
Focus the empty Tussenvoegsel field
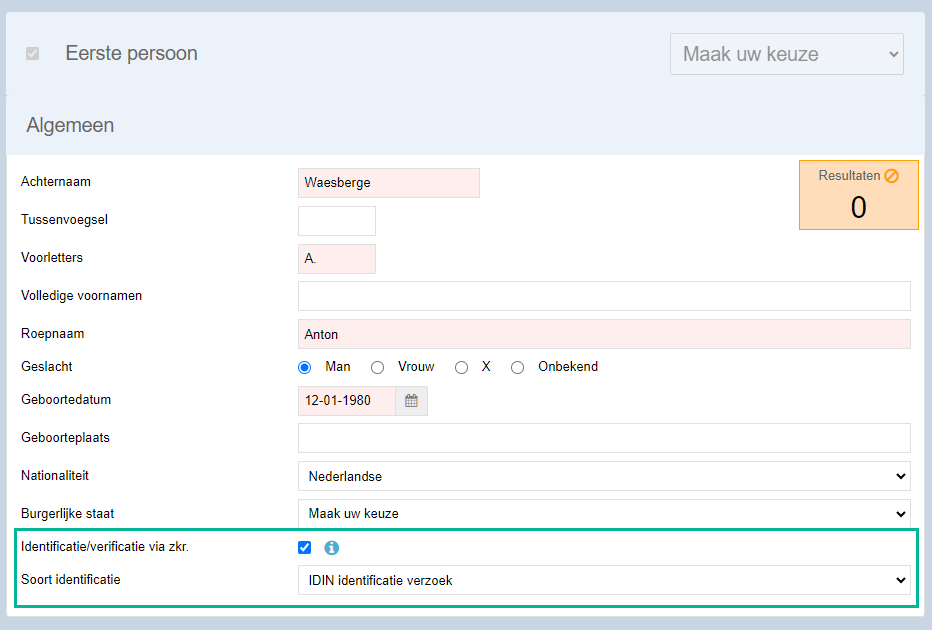tap(336, 220)
